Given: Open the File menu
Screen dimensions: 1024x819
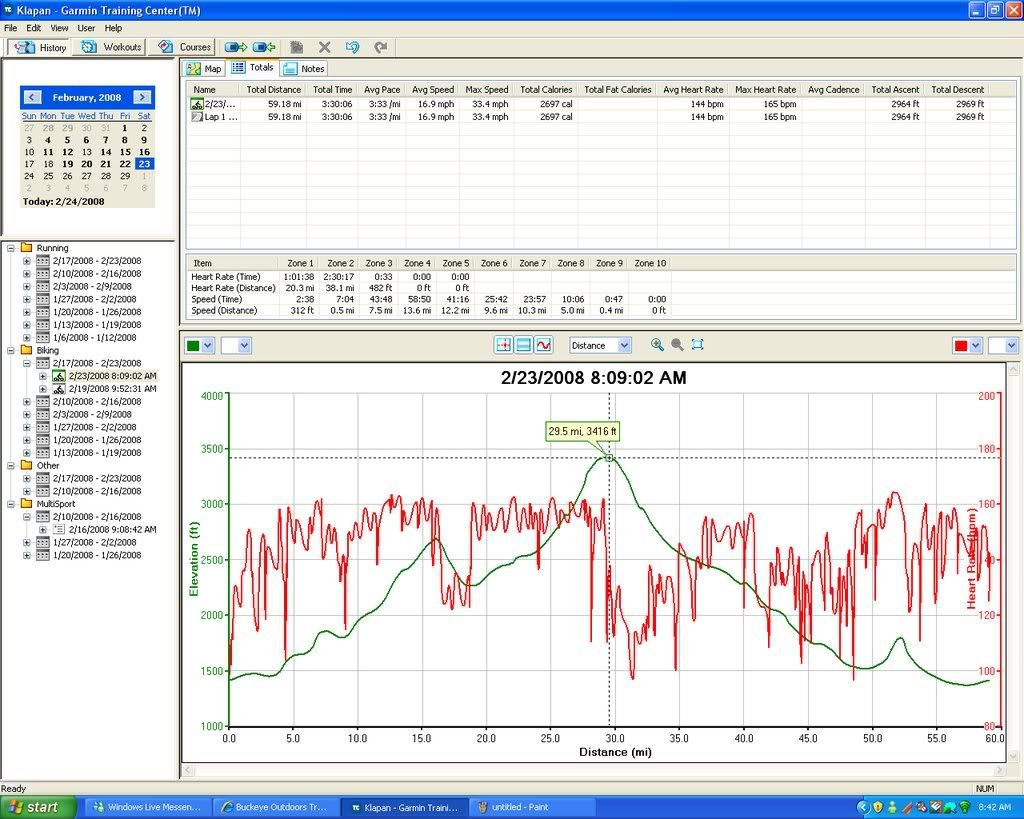Looking at the screenshot, I should [x=10, y=28].
